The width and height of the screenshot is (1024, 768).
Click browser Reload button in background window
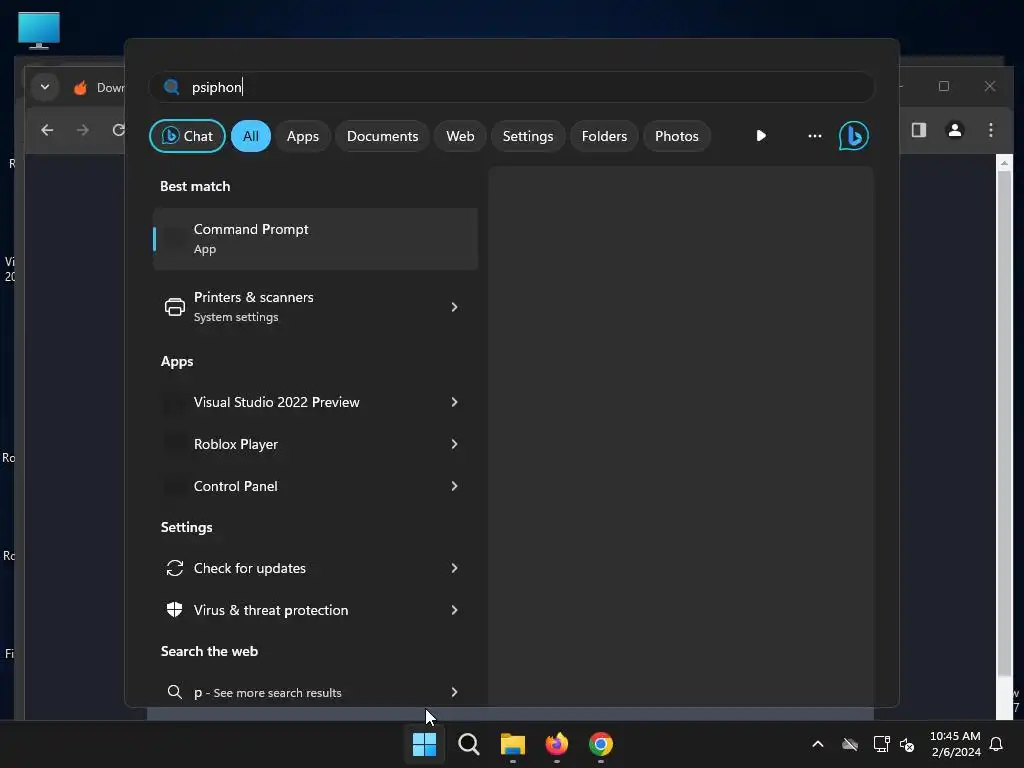coord(118,130)
